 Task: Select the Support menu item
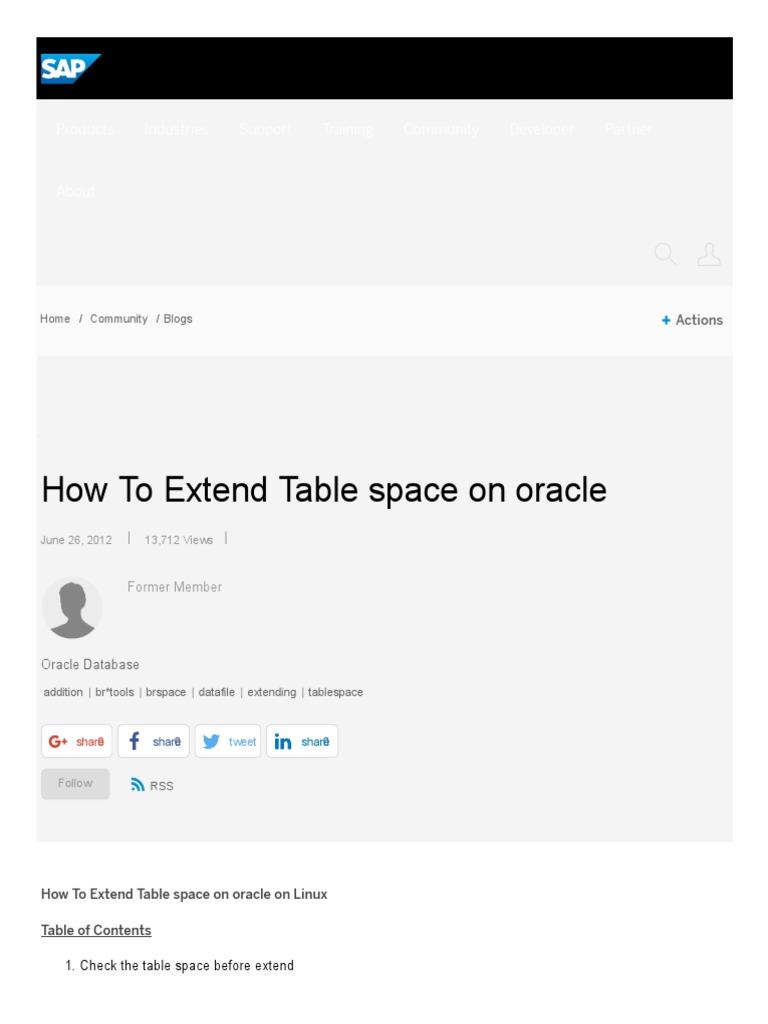coord(265,129)
